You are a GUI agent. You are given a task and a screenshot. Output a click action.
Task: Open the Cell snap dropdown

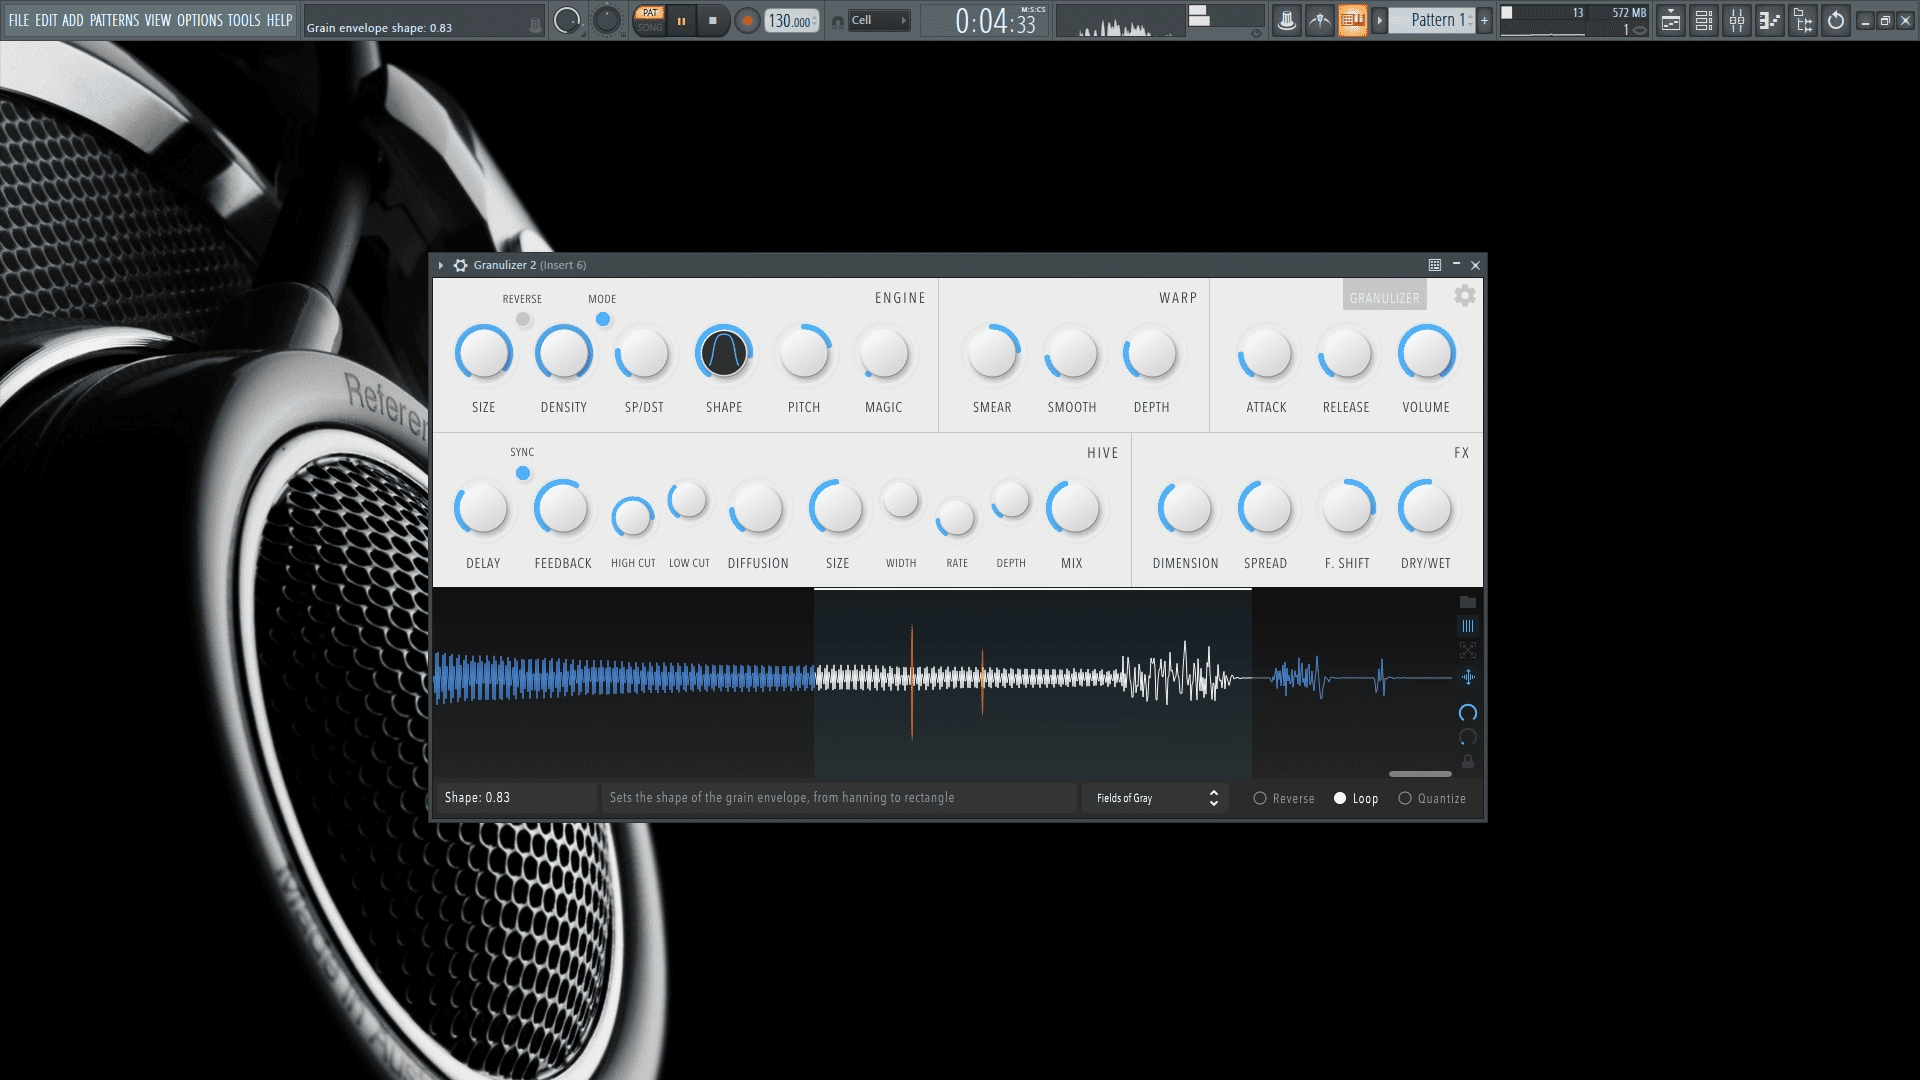pyautogui.click(x=879, y=20)
